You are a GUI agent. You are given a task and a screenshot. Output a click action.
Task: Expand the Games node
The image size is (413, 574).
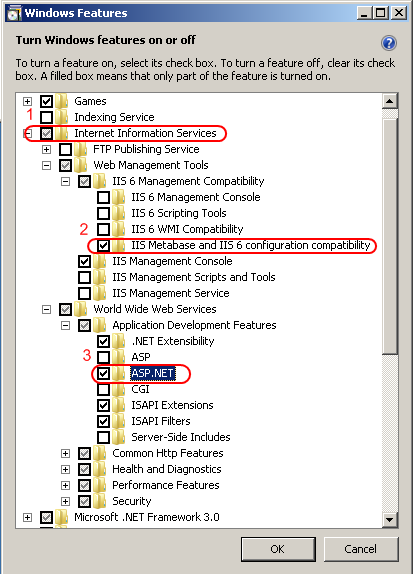27,101
